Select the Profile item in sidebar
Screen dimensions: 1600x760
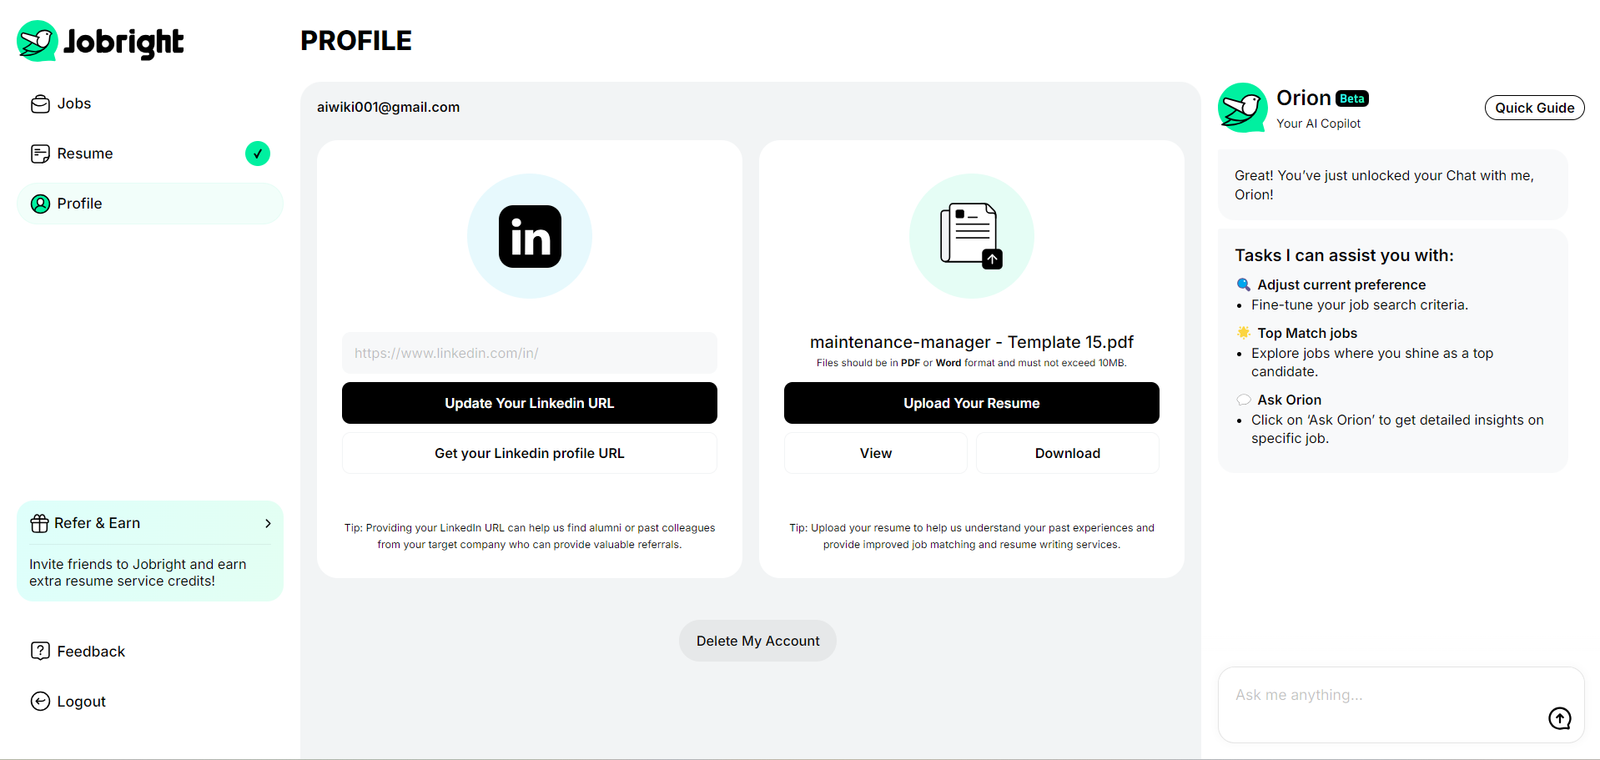click(x=150, y=204)
